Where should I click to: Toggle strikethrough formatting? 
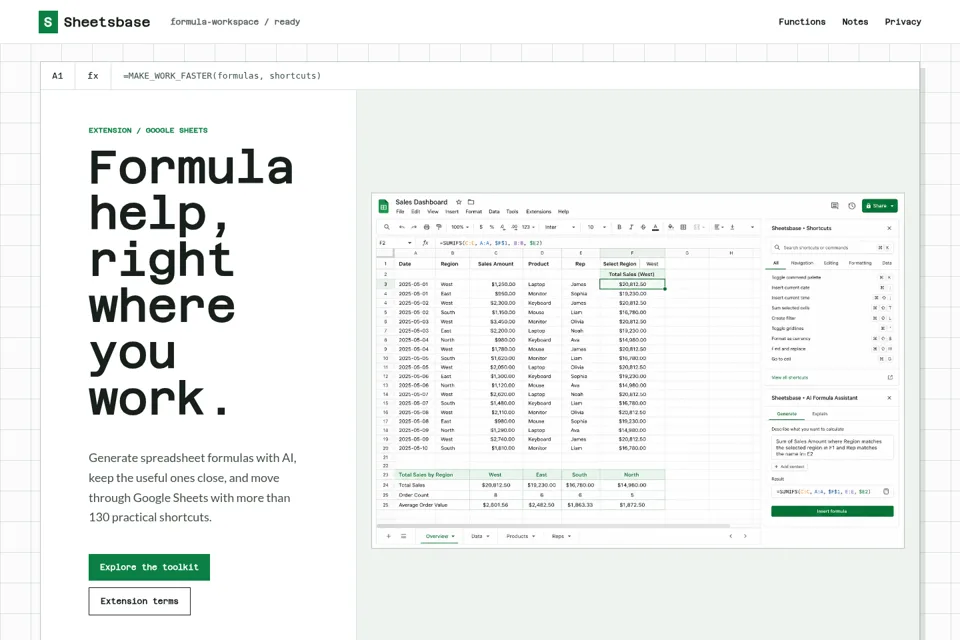[643, 227]
